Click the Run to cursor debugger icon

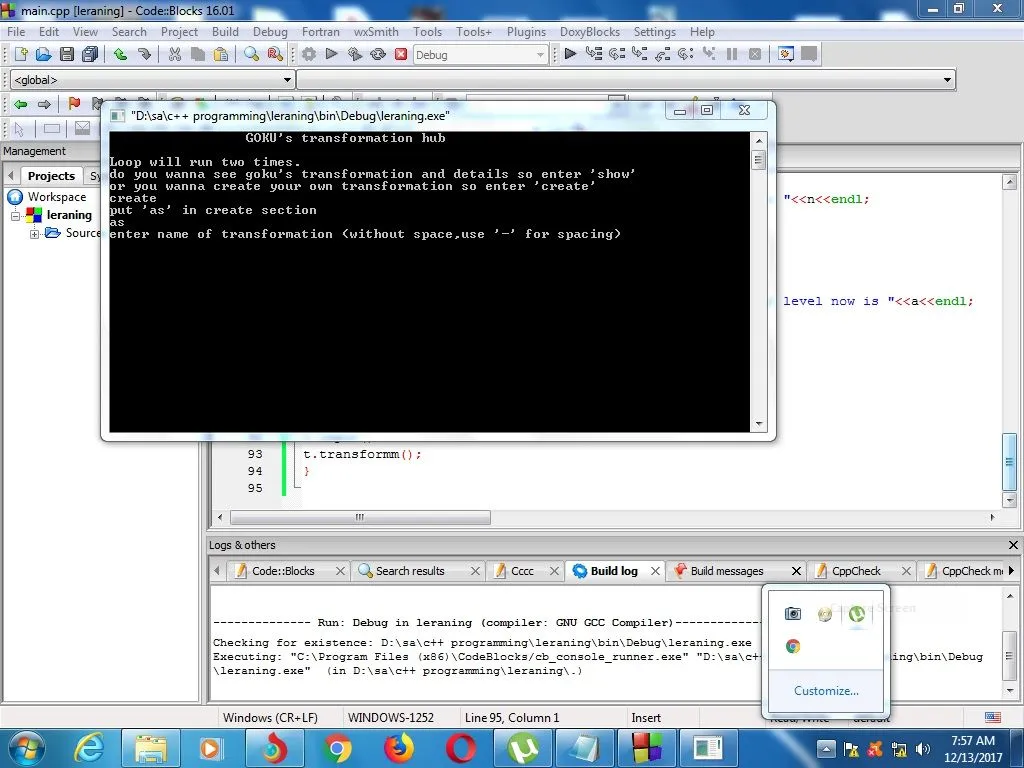594,54
